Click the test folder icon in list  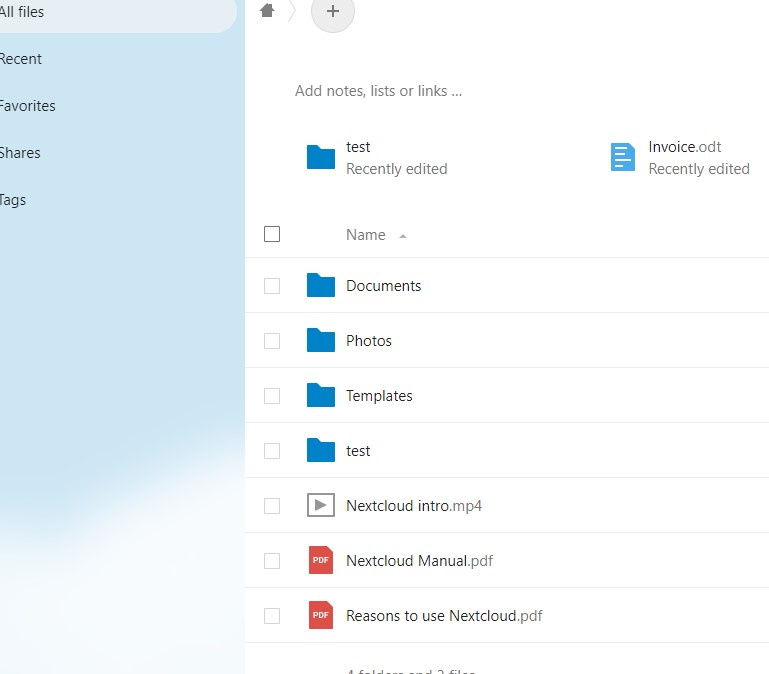click(321, 450)
